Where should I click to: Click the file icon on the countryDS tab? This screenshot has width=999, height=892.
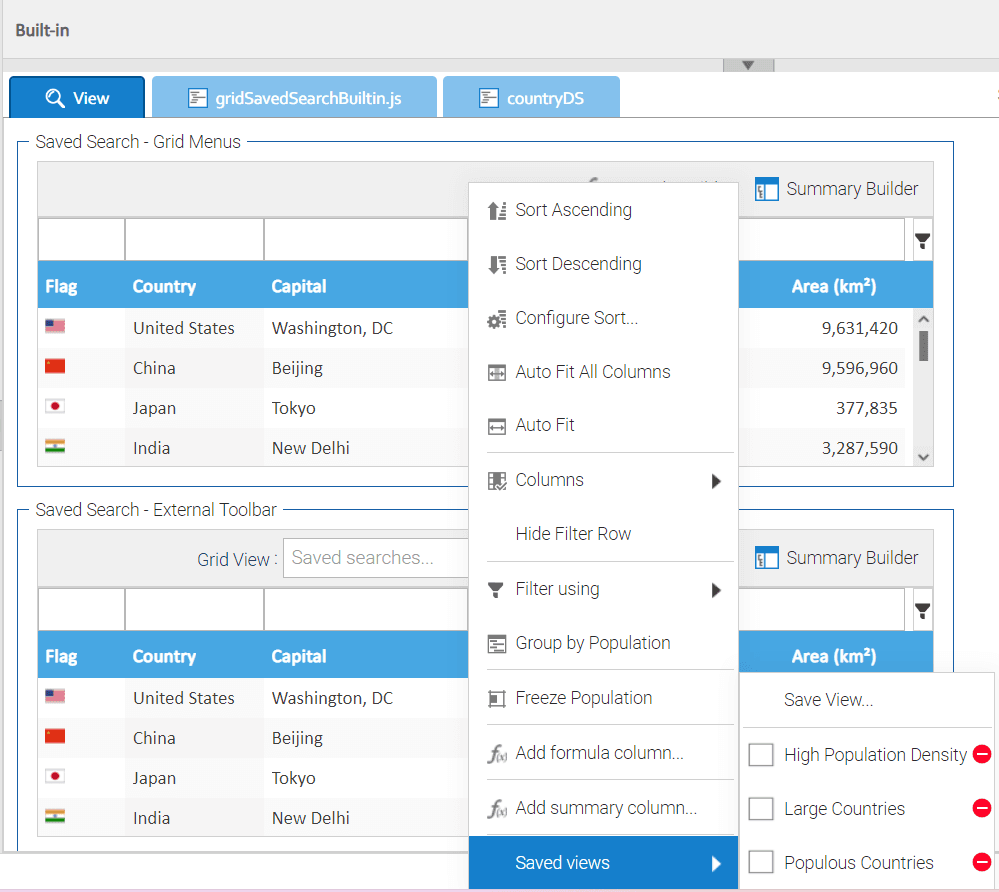[x=489, y=98]
